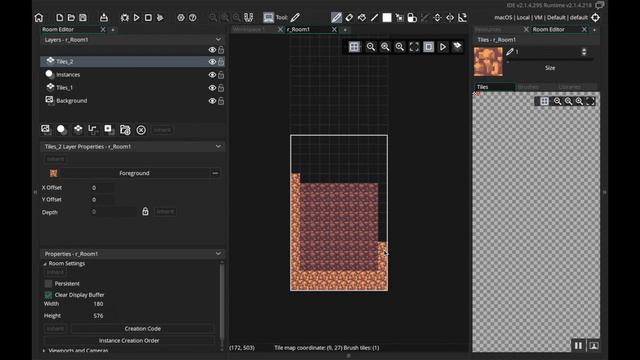Open the Foreground tile set menu button
Image resolution: width=640 pixels, height=360 pixels.
point(215,173)
